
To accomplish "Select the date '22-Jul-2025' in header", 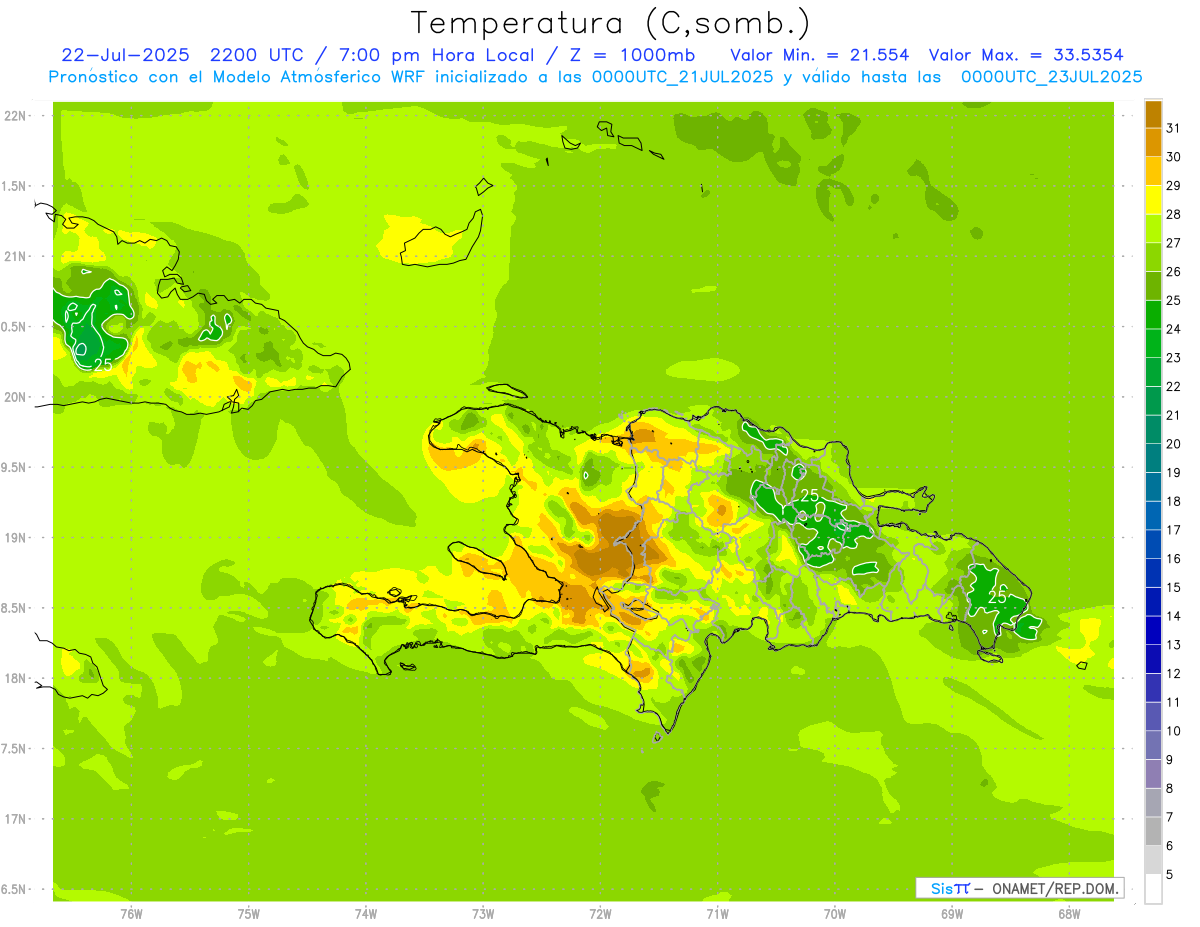I will (125, 55).
